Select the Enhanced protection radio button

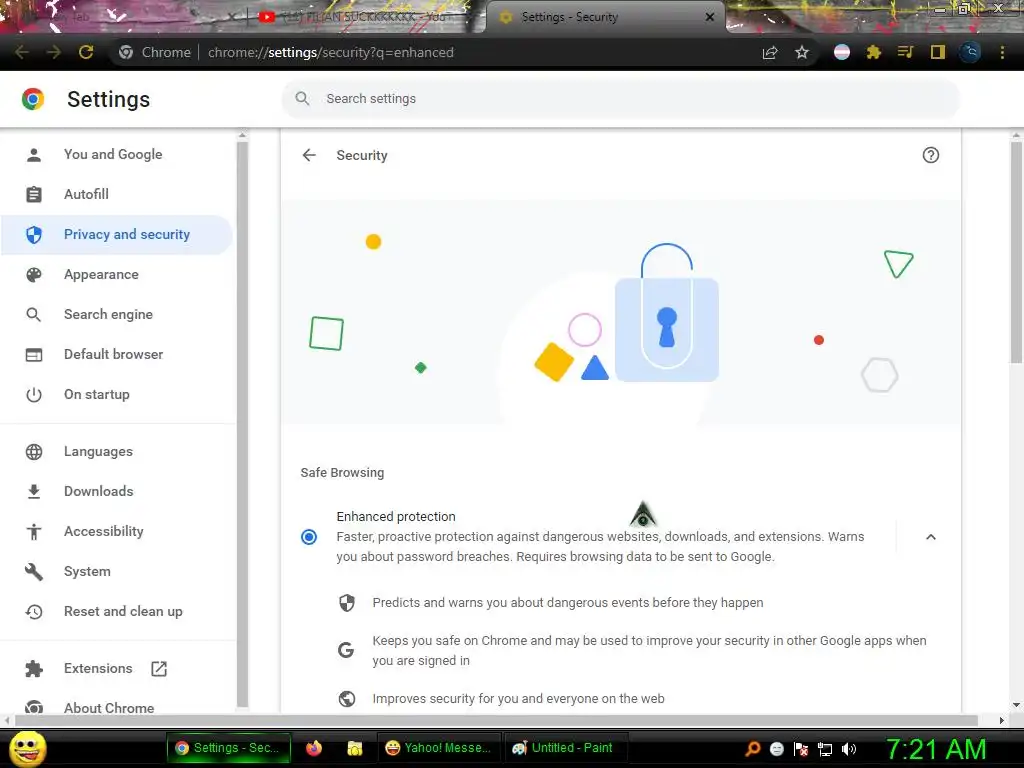tap(309, 537)
